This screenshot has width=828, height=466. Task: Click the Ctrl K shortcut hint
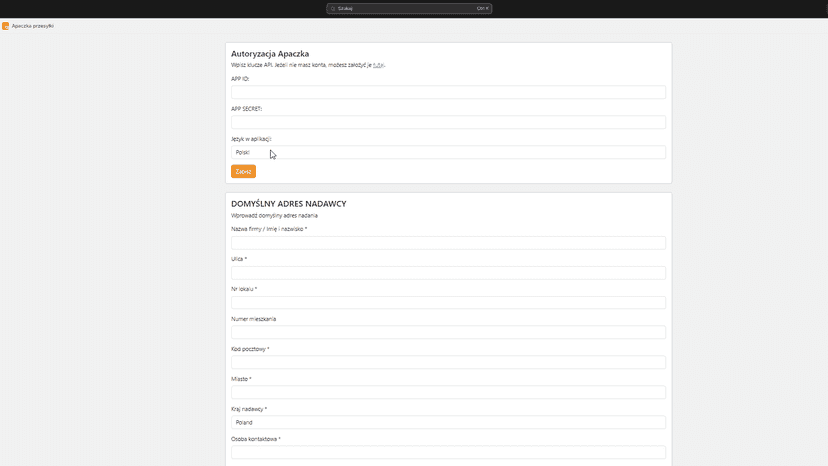[483, 8]
